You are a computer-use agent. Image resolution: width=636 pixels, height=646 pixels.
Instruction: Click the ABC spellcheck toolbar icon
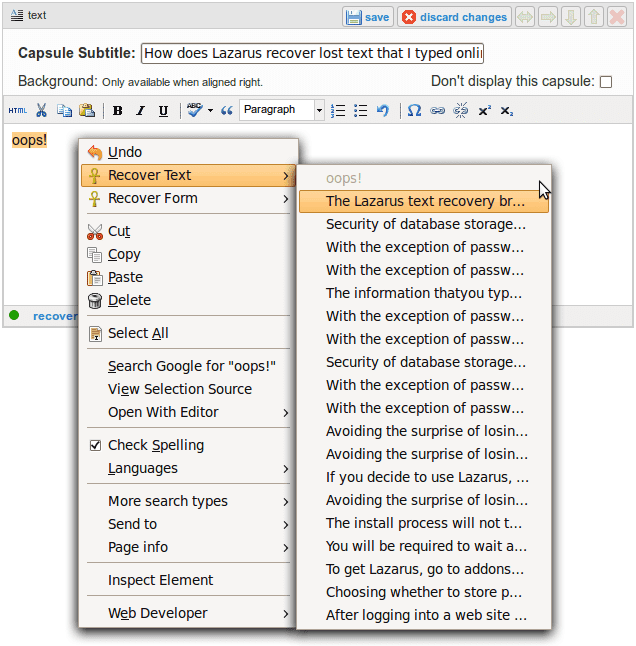click(194, 110)
